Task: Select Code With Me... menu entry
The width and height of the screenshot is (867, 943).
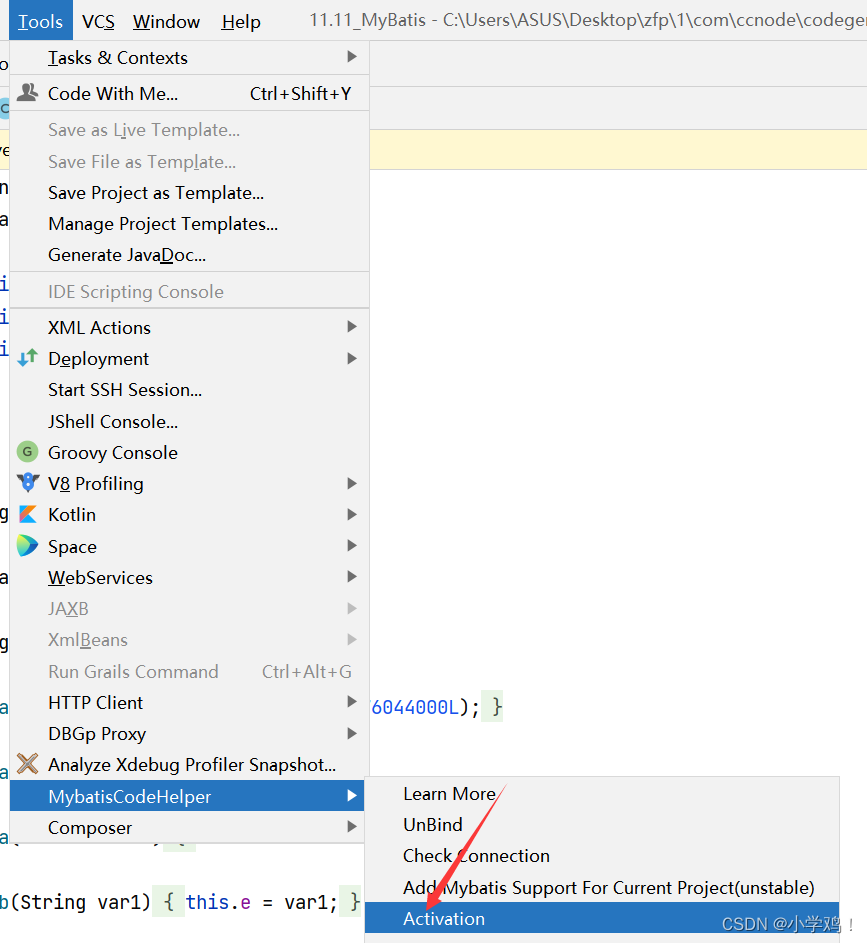Action: [x=189, y=93]
